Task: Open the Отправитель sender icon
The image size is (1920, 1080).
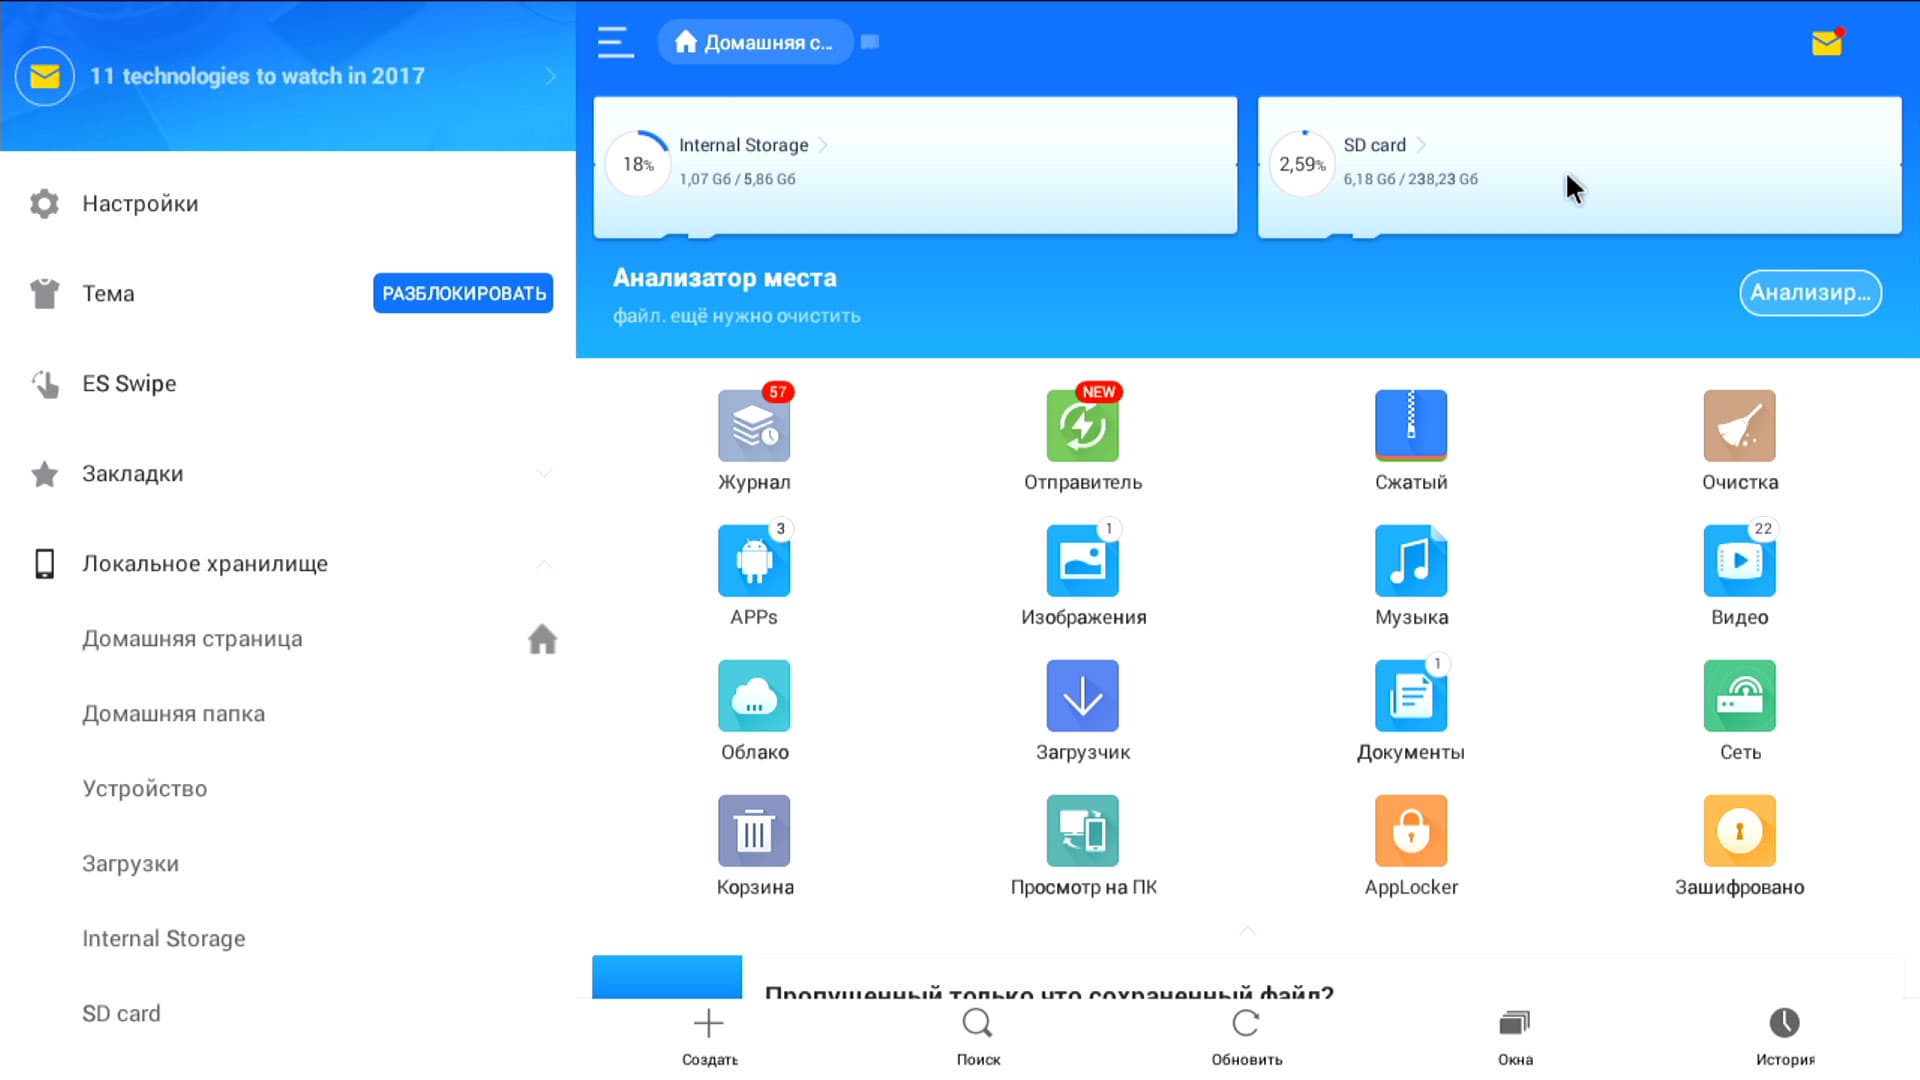Action: coord(1082,427)
